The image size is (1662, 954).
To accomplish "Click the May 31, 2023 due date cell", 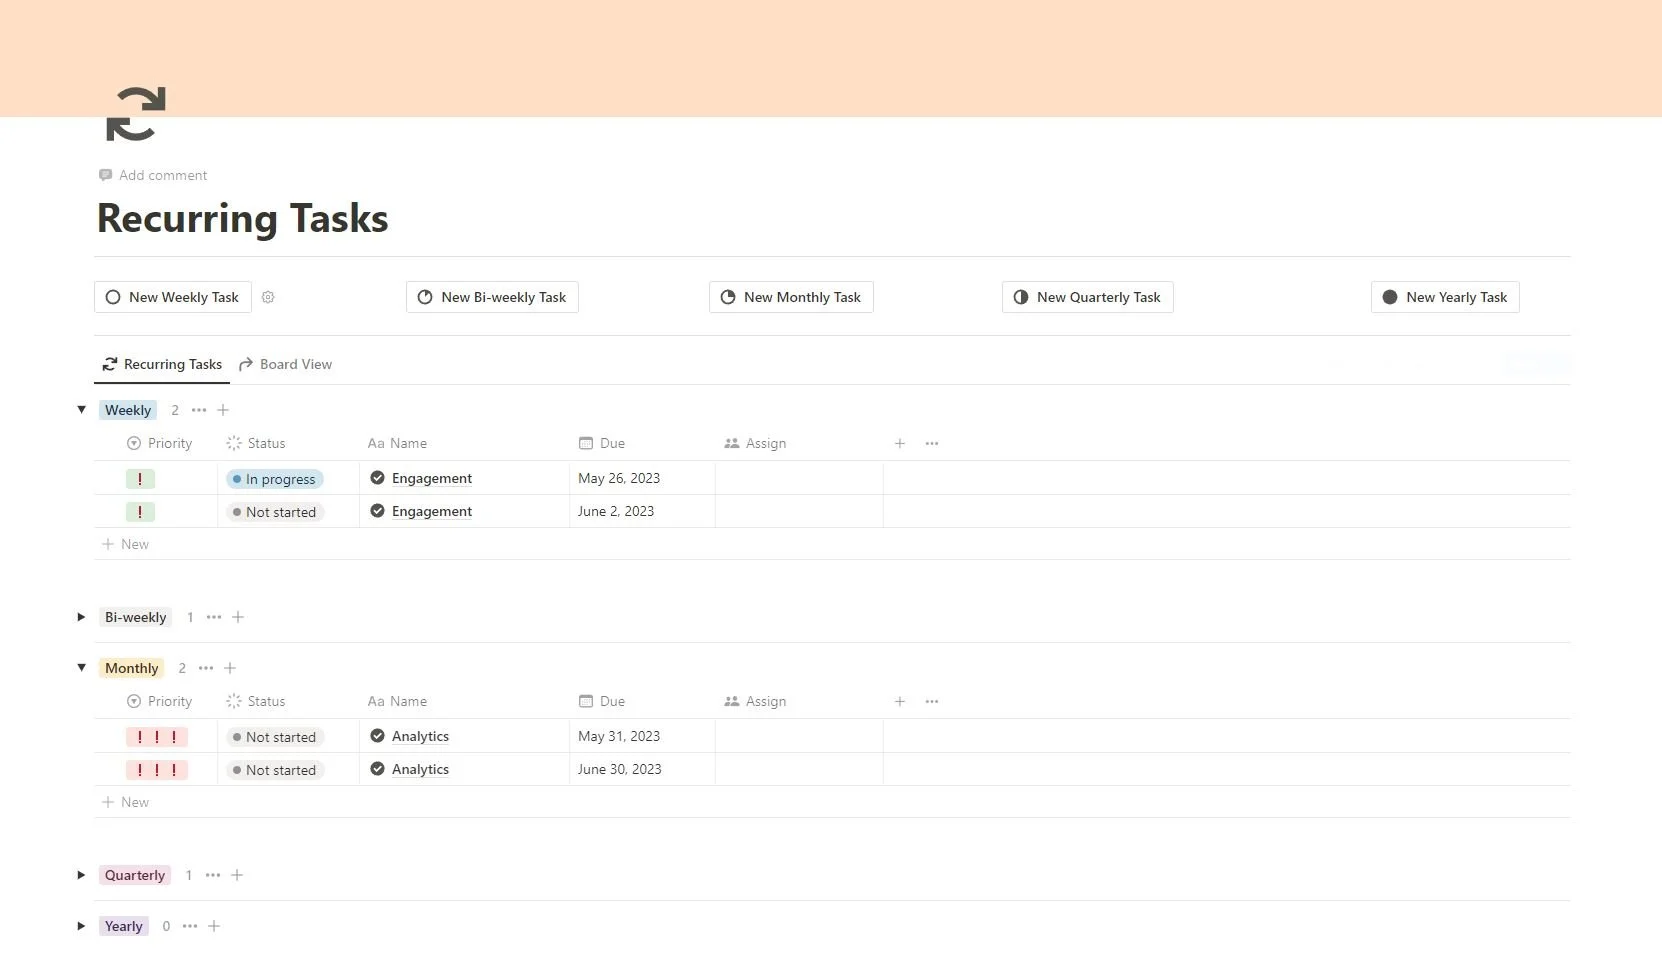I will (x=642, y=736).
